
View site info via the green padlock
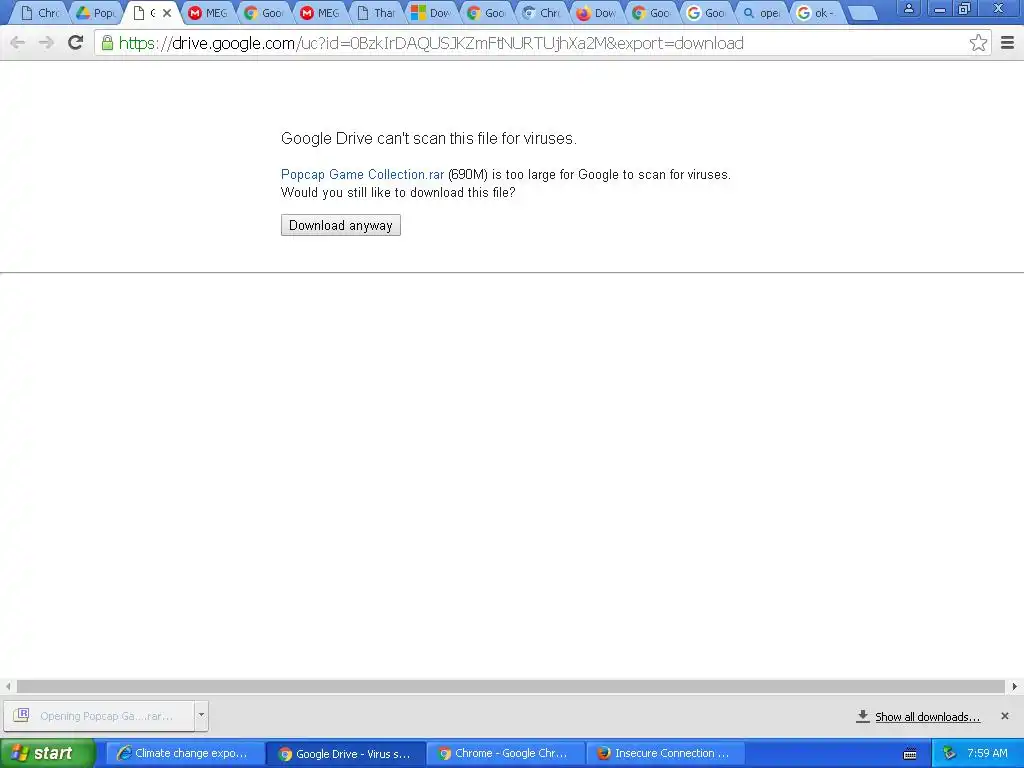click(x=107, y=43)
